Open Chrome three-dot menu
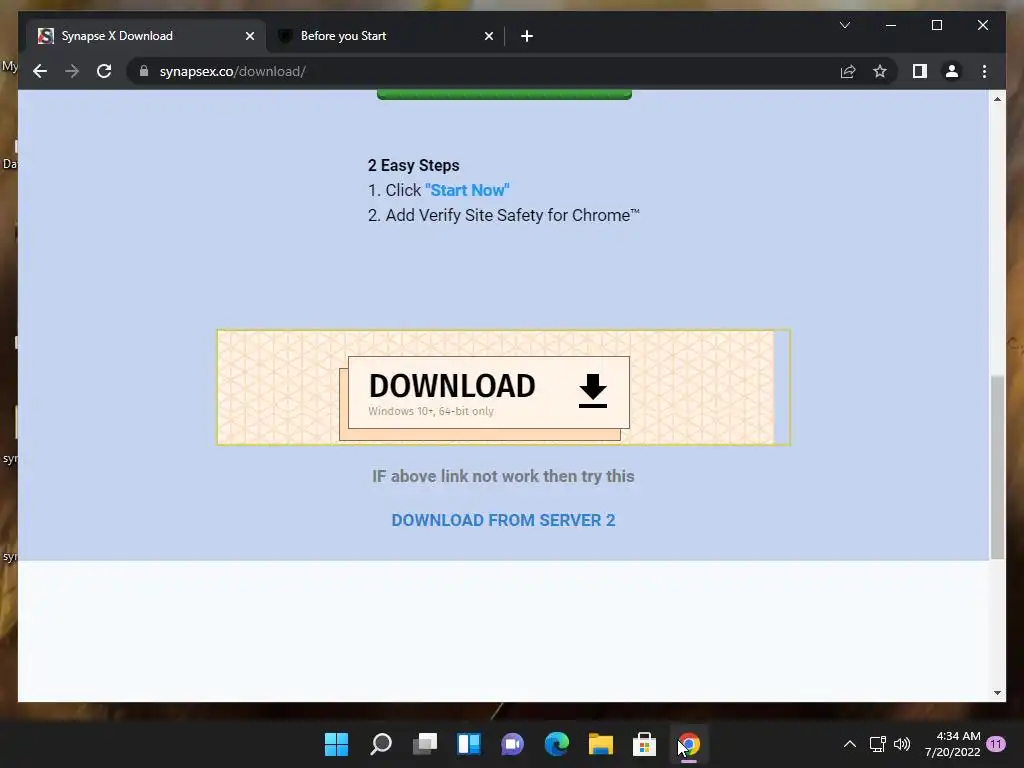Image resolution: width=1024 pixels, height=768 pixels. 984,71
